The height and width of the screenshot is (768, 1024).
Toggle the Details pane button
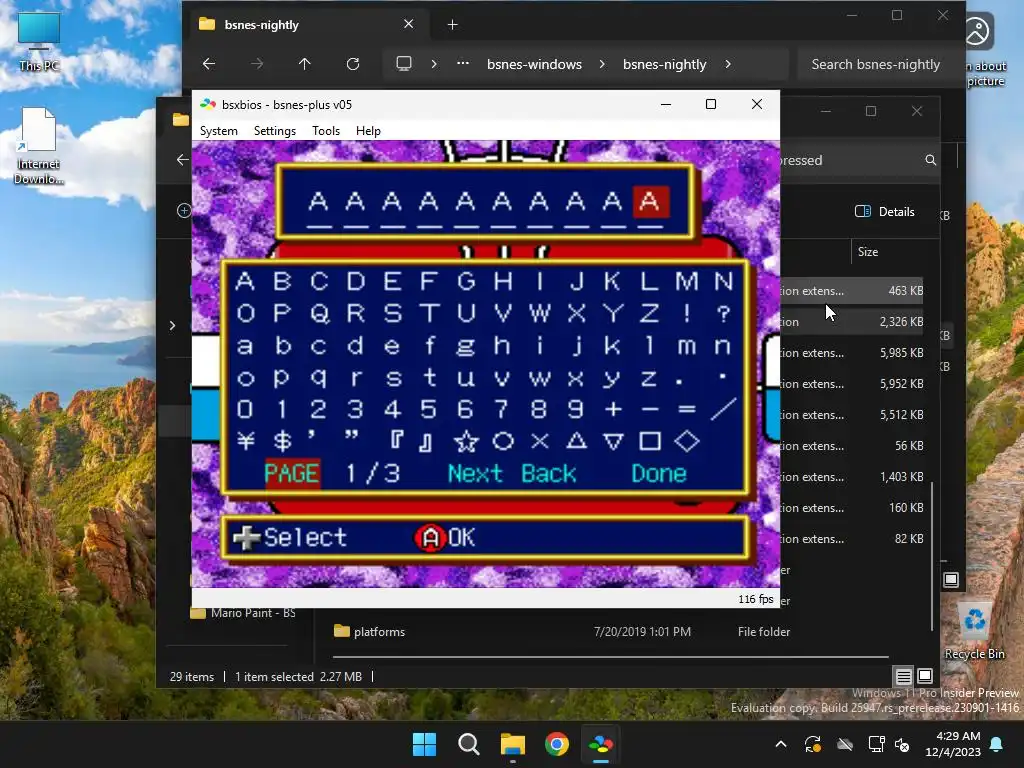[x=884, y=212]
